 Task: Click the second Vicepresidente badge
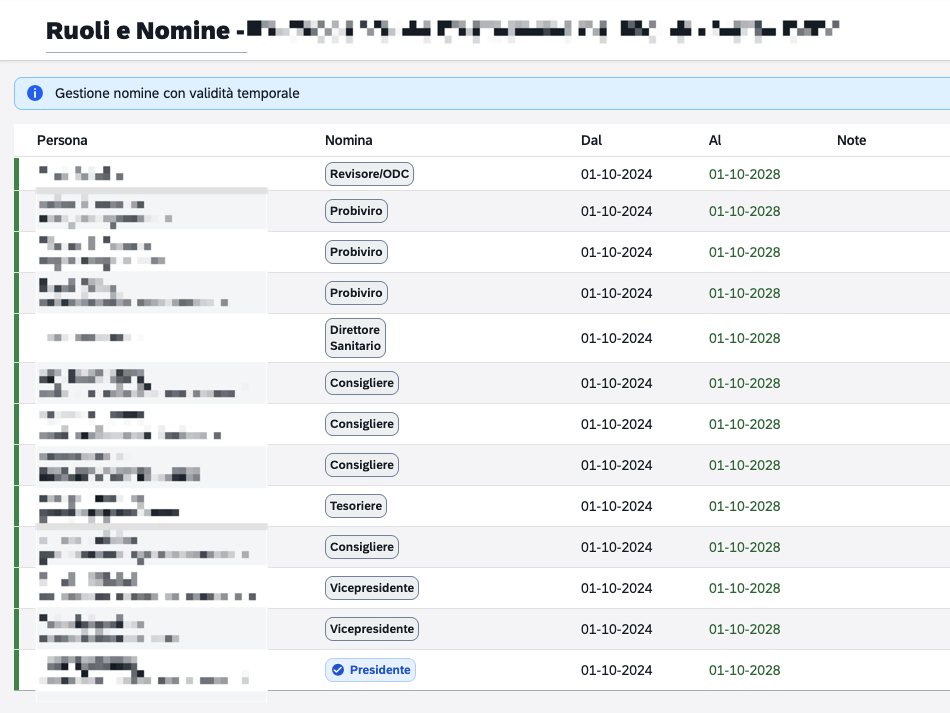tap(372, 629)
